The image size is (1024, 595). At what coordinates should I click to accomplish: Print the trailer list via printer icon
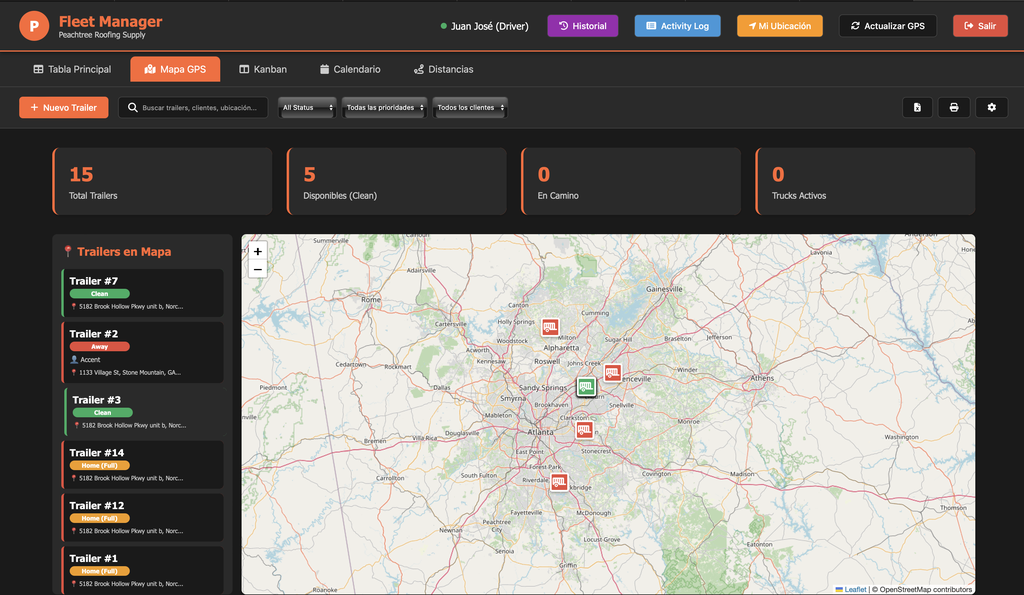[x=954, y=107]
